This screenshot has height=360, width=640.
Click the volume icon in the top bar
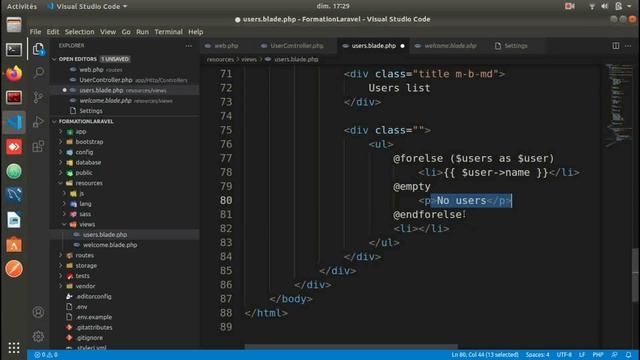(x=604, y=6)
